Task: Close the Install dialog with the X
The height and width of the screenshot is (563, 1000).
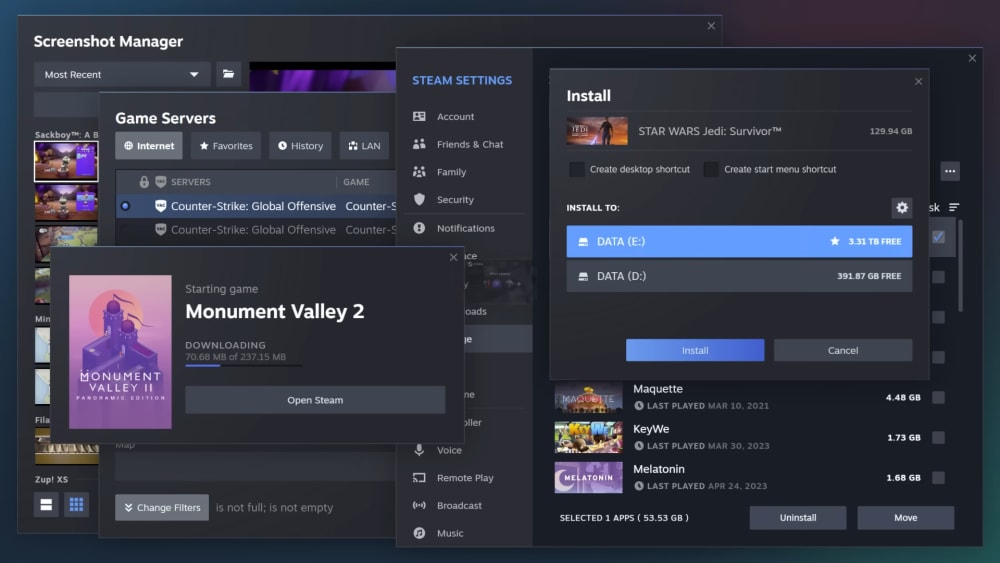Action: tap(918, 82)
